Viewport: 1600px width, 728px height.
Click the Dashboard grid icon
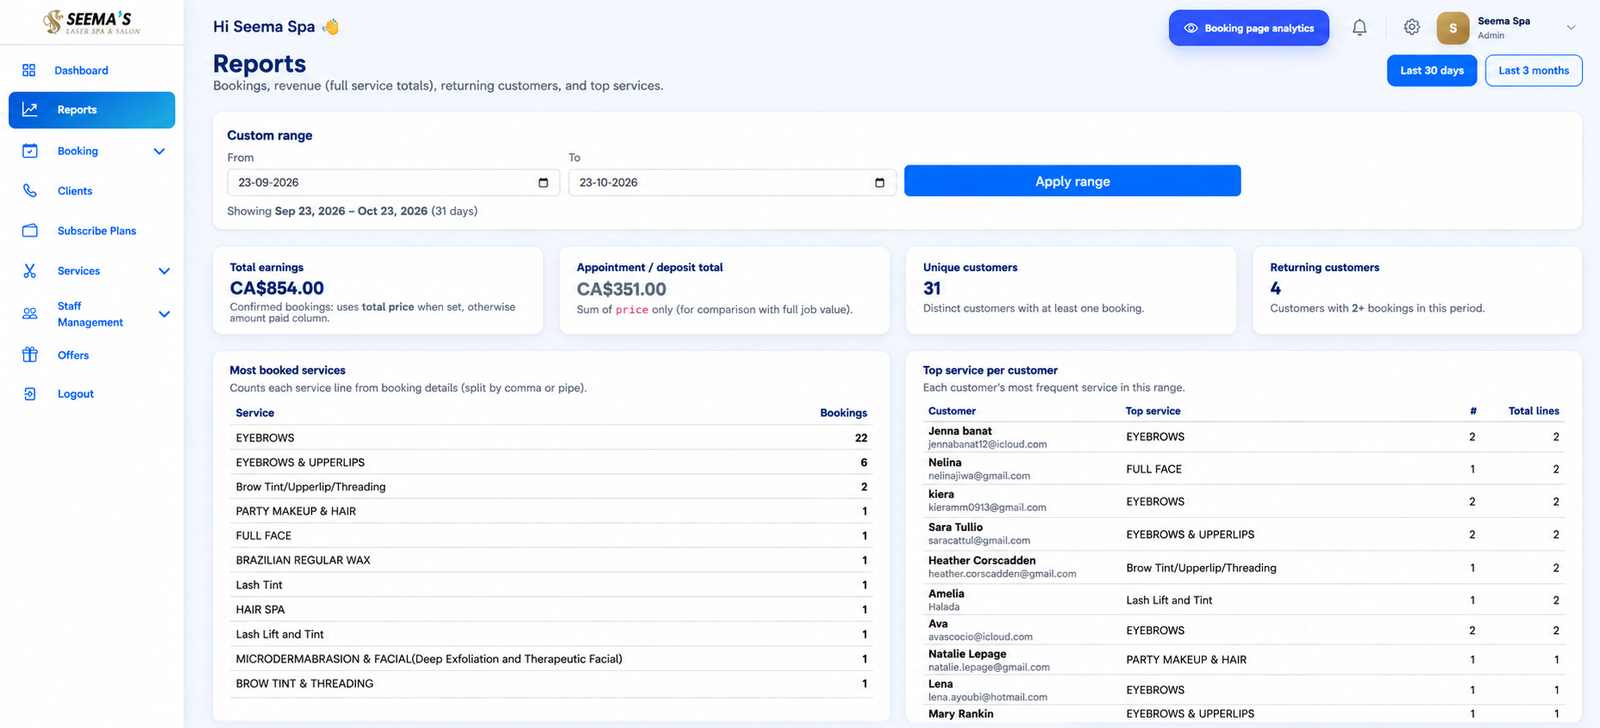29,70
